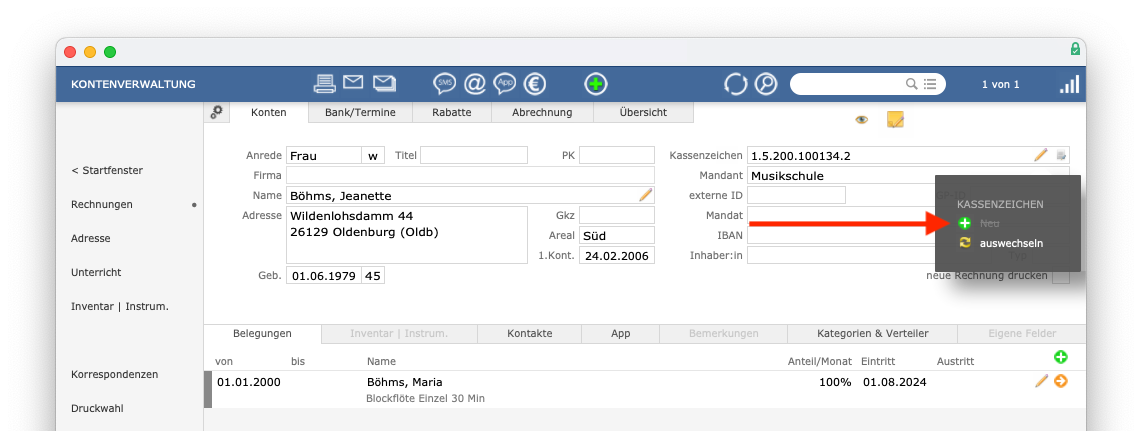Open the Rabatte tab

[452, 112]
